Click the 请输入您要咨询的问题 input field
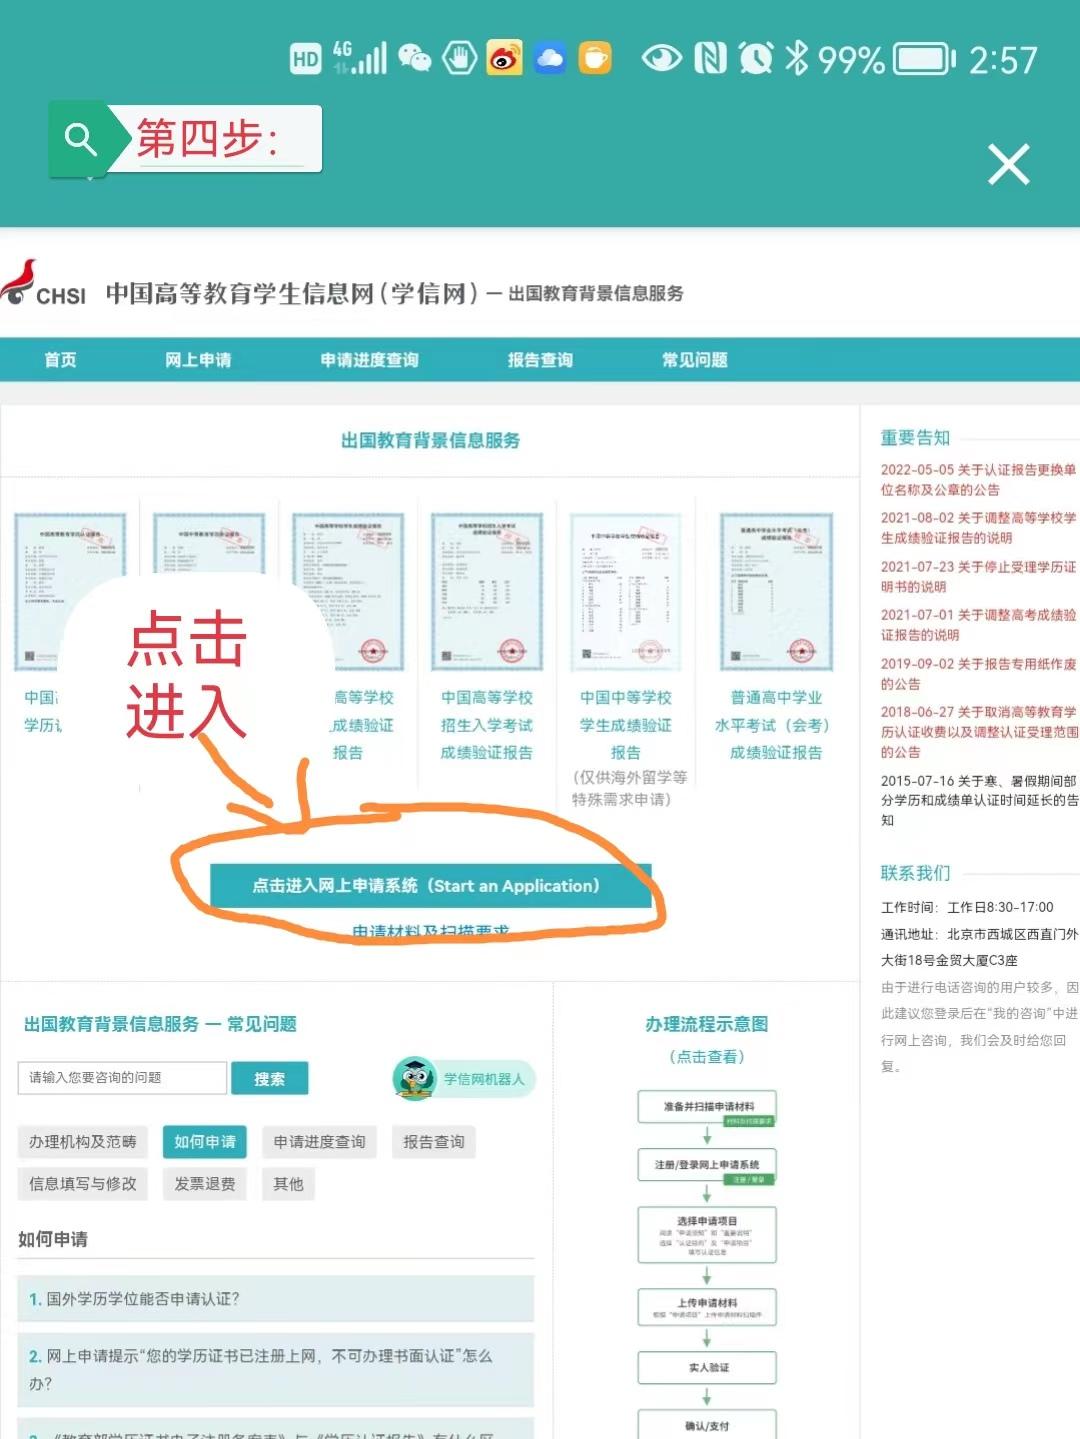Viewport: 1080px width, 1439px height. pos(120,1078)
